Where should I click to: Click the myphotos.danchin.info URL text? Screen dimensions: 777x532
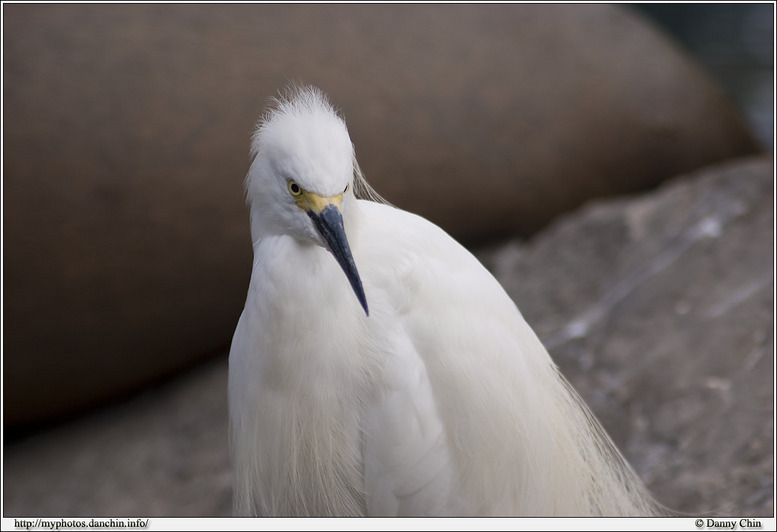click(x=81, y=524)
